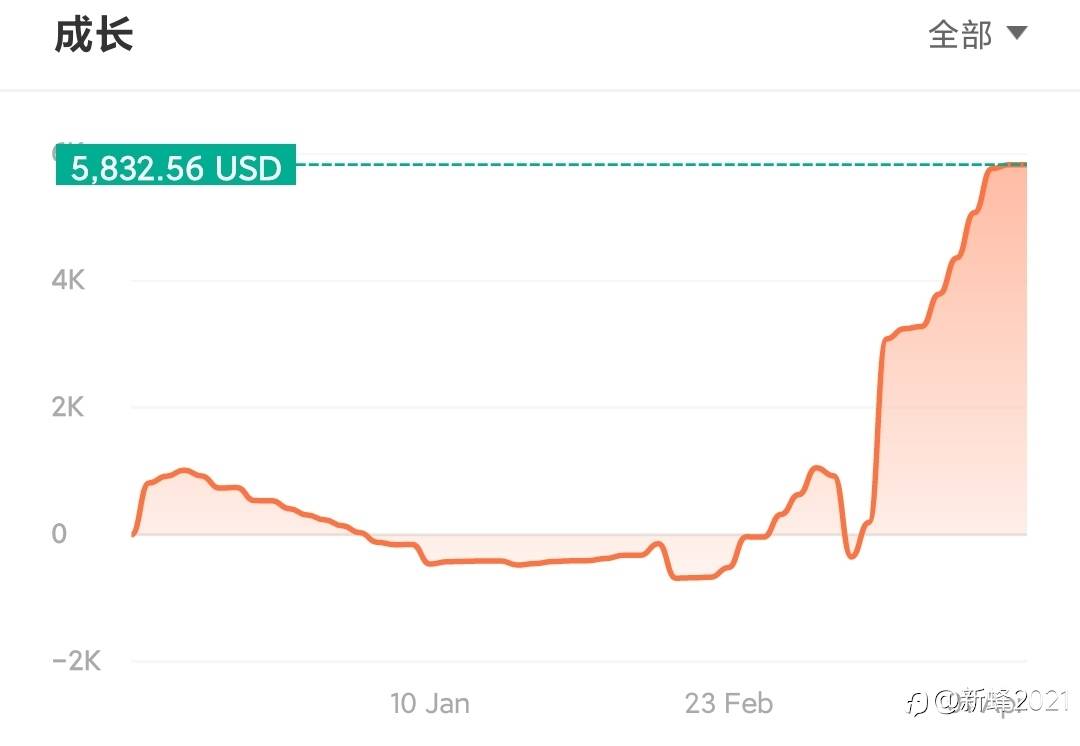Click the small peak right before the dip

[x=816, y=467]
